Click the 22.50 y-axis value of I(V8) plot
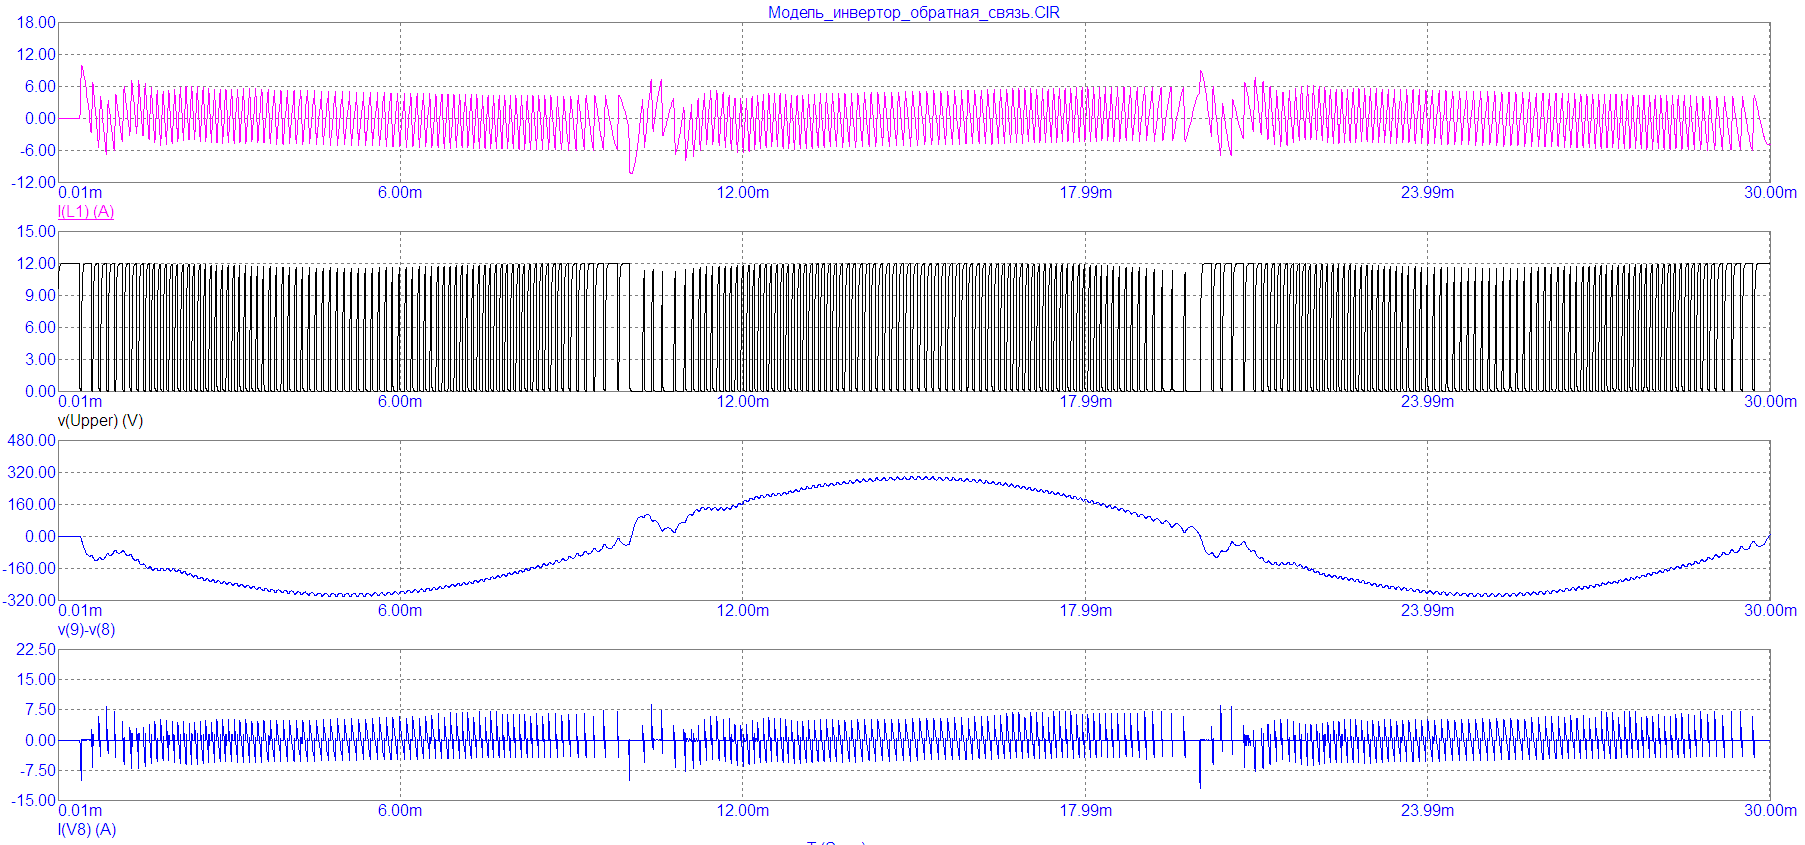This screenshot has height=845, width=1805. (x=36, y=650)
